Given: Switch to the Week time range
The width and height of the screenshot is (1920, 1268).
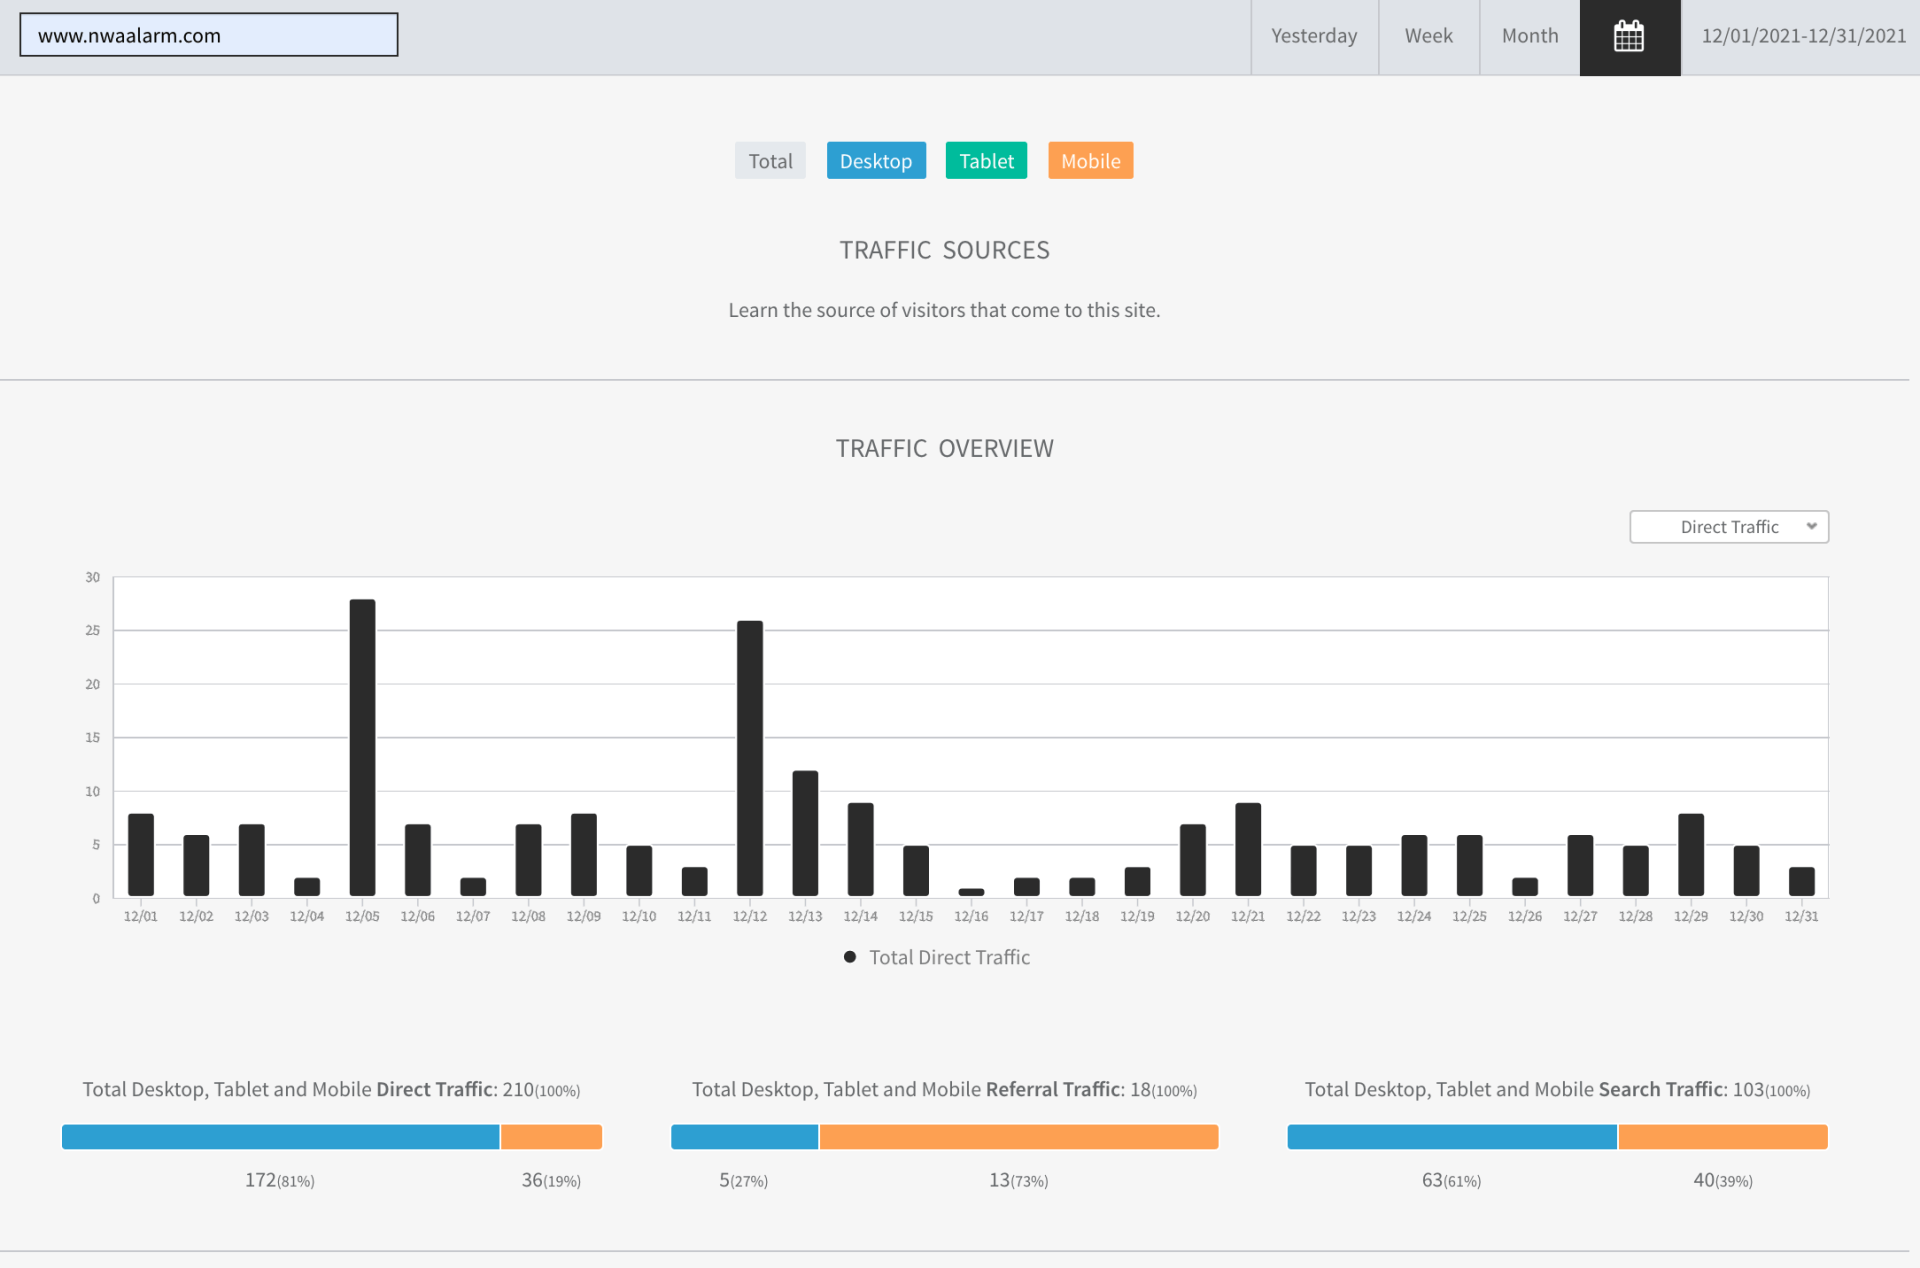Looking at the screenshot, I should point(1428,37).
